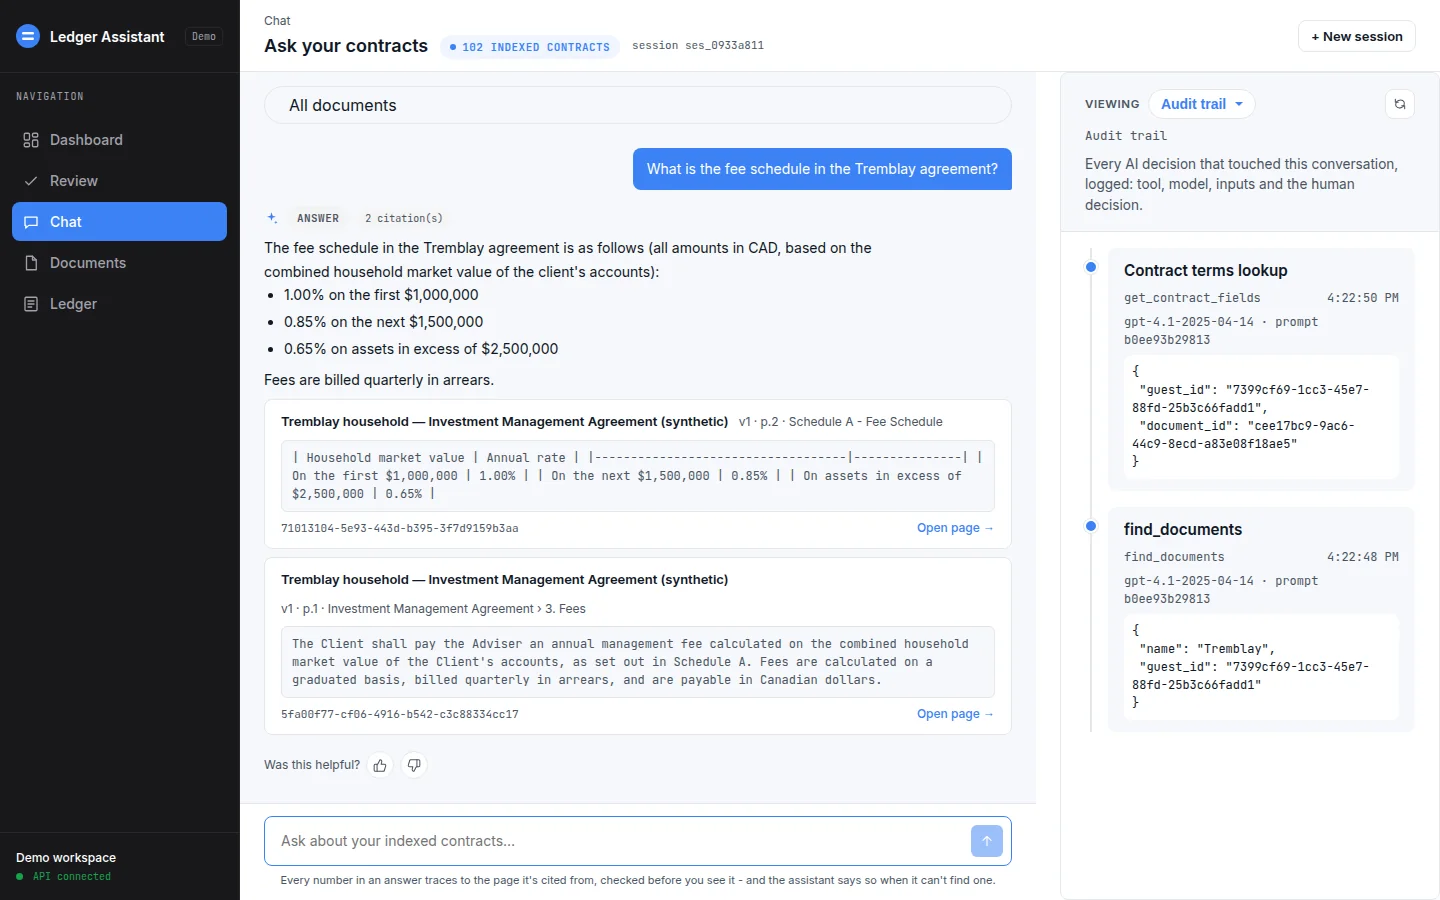The width and height of the screenshot is (1440, 900).
Task: Open page for the 3. Fees citation
Action: pyautogui.click(x=955, y=714)
